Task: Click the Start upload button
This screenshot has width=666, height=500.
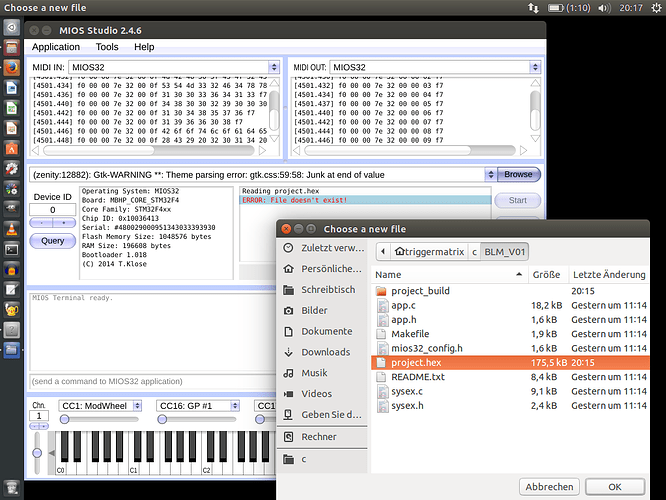Action: pos(517,201)
